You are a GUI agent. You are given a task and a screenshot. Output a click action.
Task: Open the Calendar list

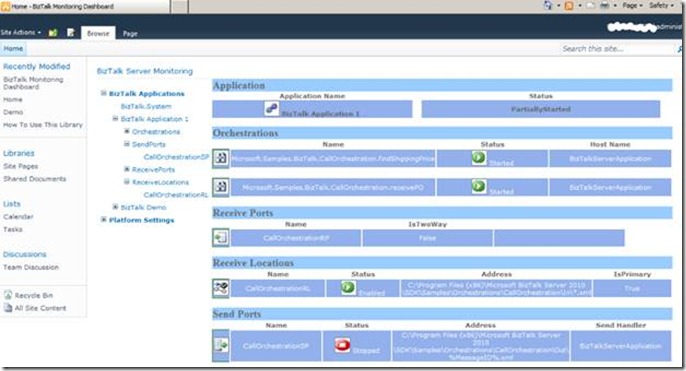tap(18, 217)
